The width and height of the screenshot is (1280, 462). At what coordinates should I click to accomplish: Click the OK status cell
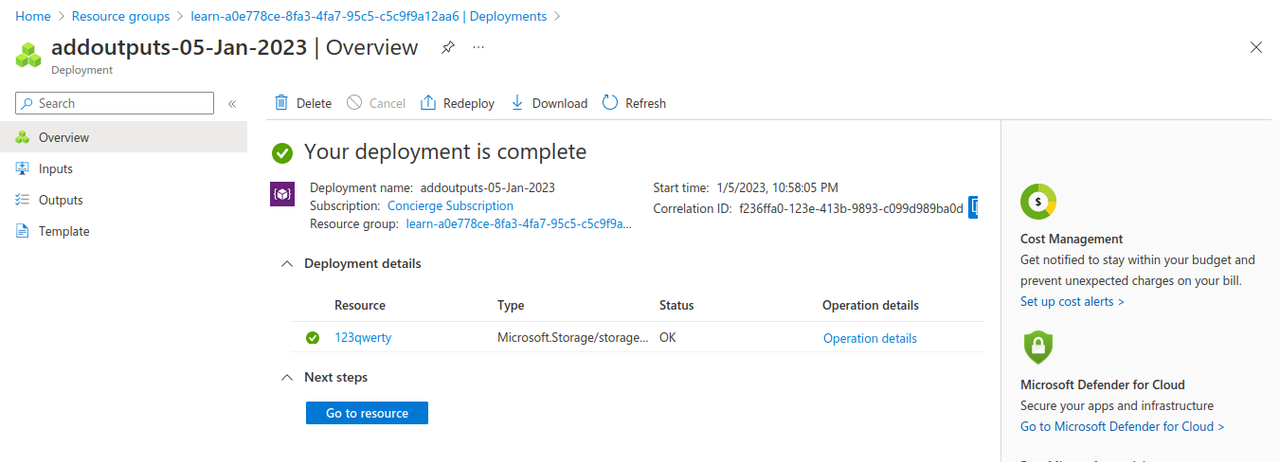pyautogui.click(x=668, y=338)
